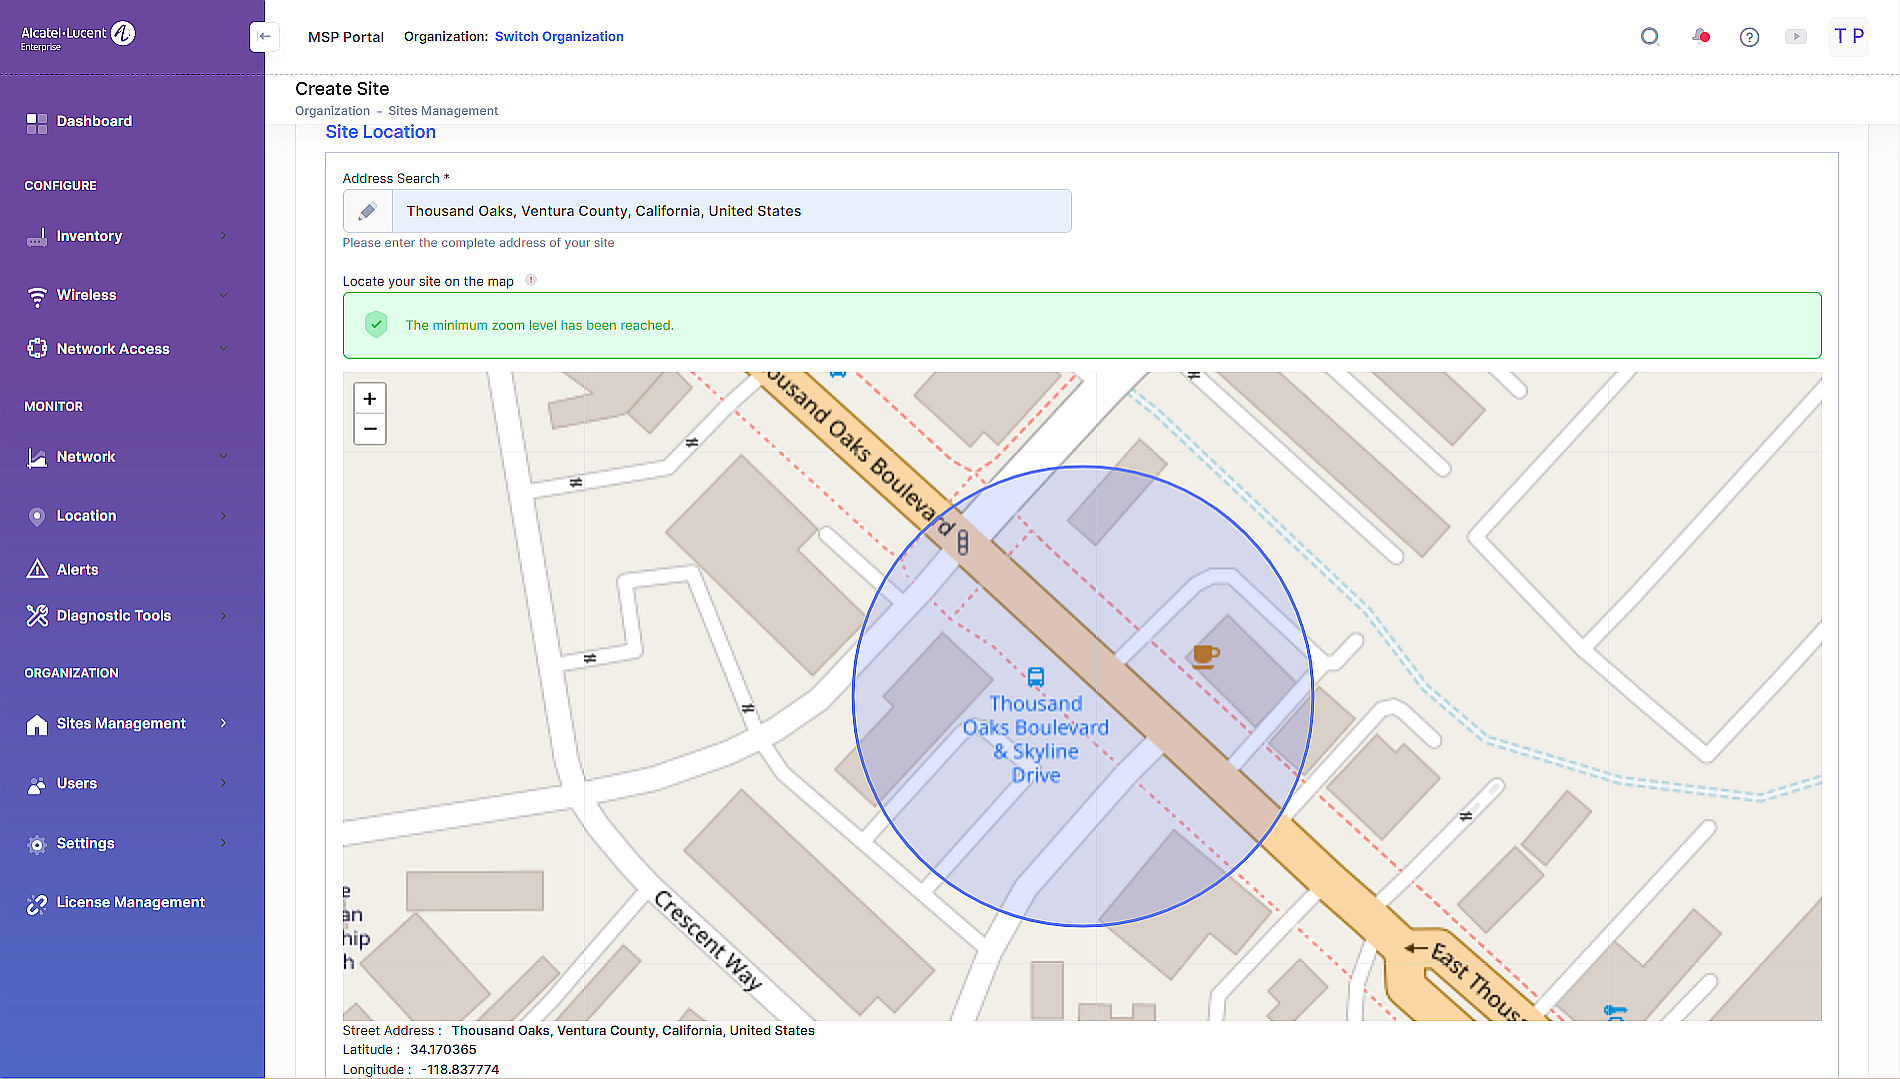Open the notifications bell

1700,37
